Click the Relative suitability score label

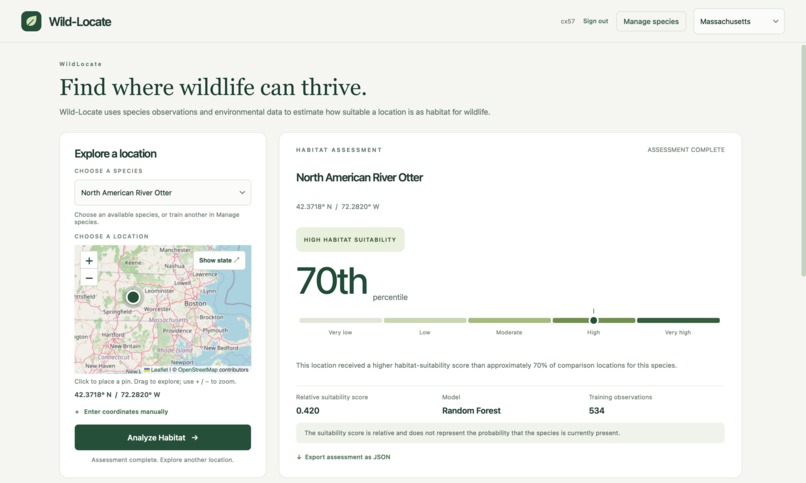point(332,397)
